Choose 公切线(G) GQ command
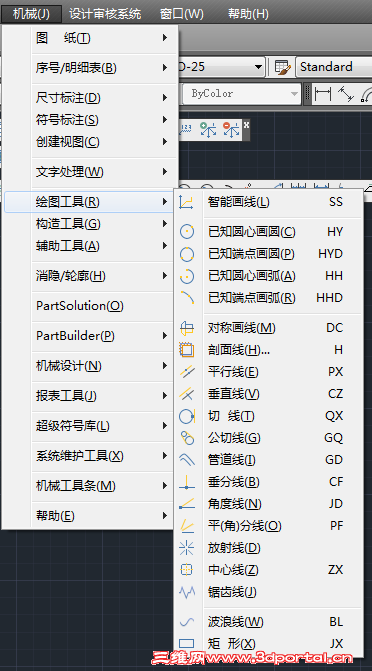The image size is (372, 671). coord(269,438)
